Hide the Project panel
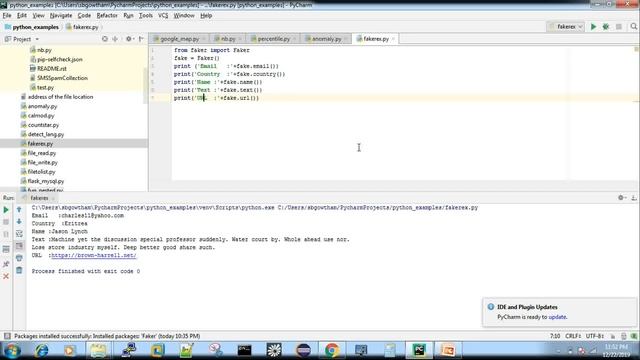Screen dimensions: 640x360 click(141, 39)
